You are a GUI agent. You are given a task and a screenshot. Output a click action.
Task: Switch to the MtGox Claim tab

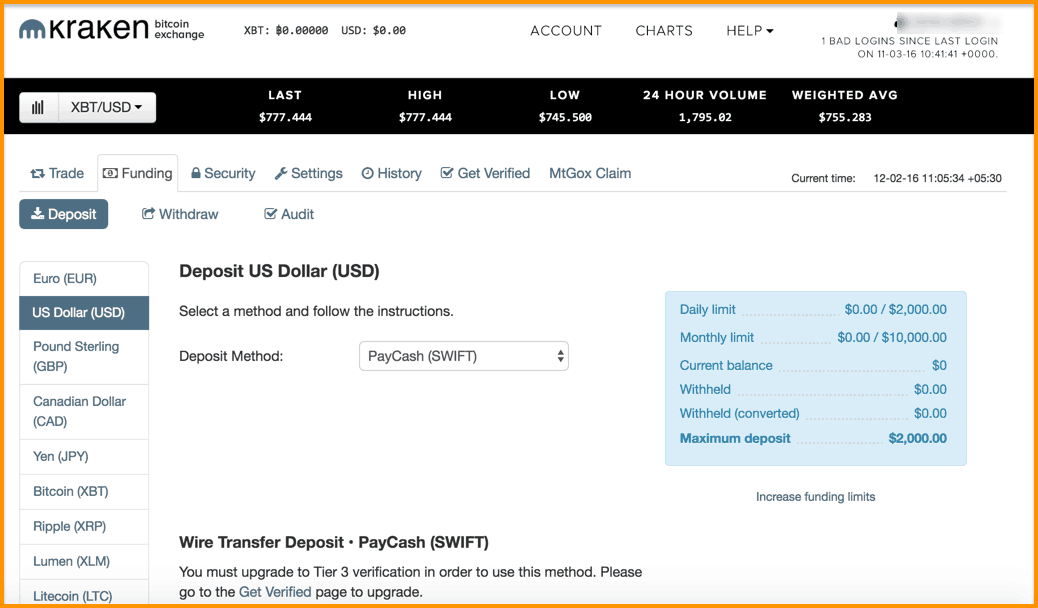pyautogui.click(x=590, y=174)
